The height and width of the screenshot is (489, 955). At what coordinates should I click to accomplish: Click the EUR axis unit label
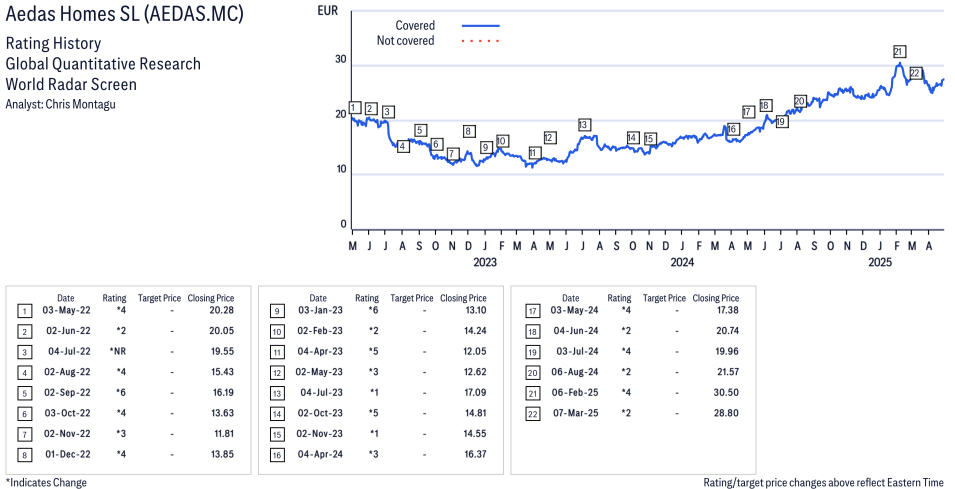(x=328, y=11)
